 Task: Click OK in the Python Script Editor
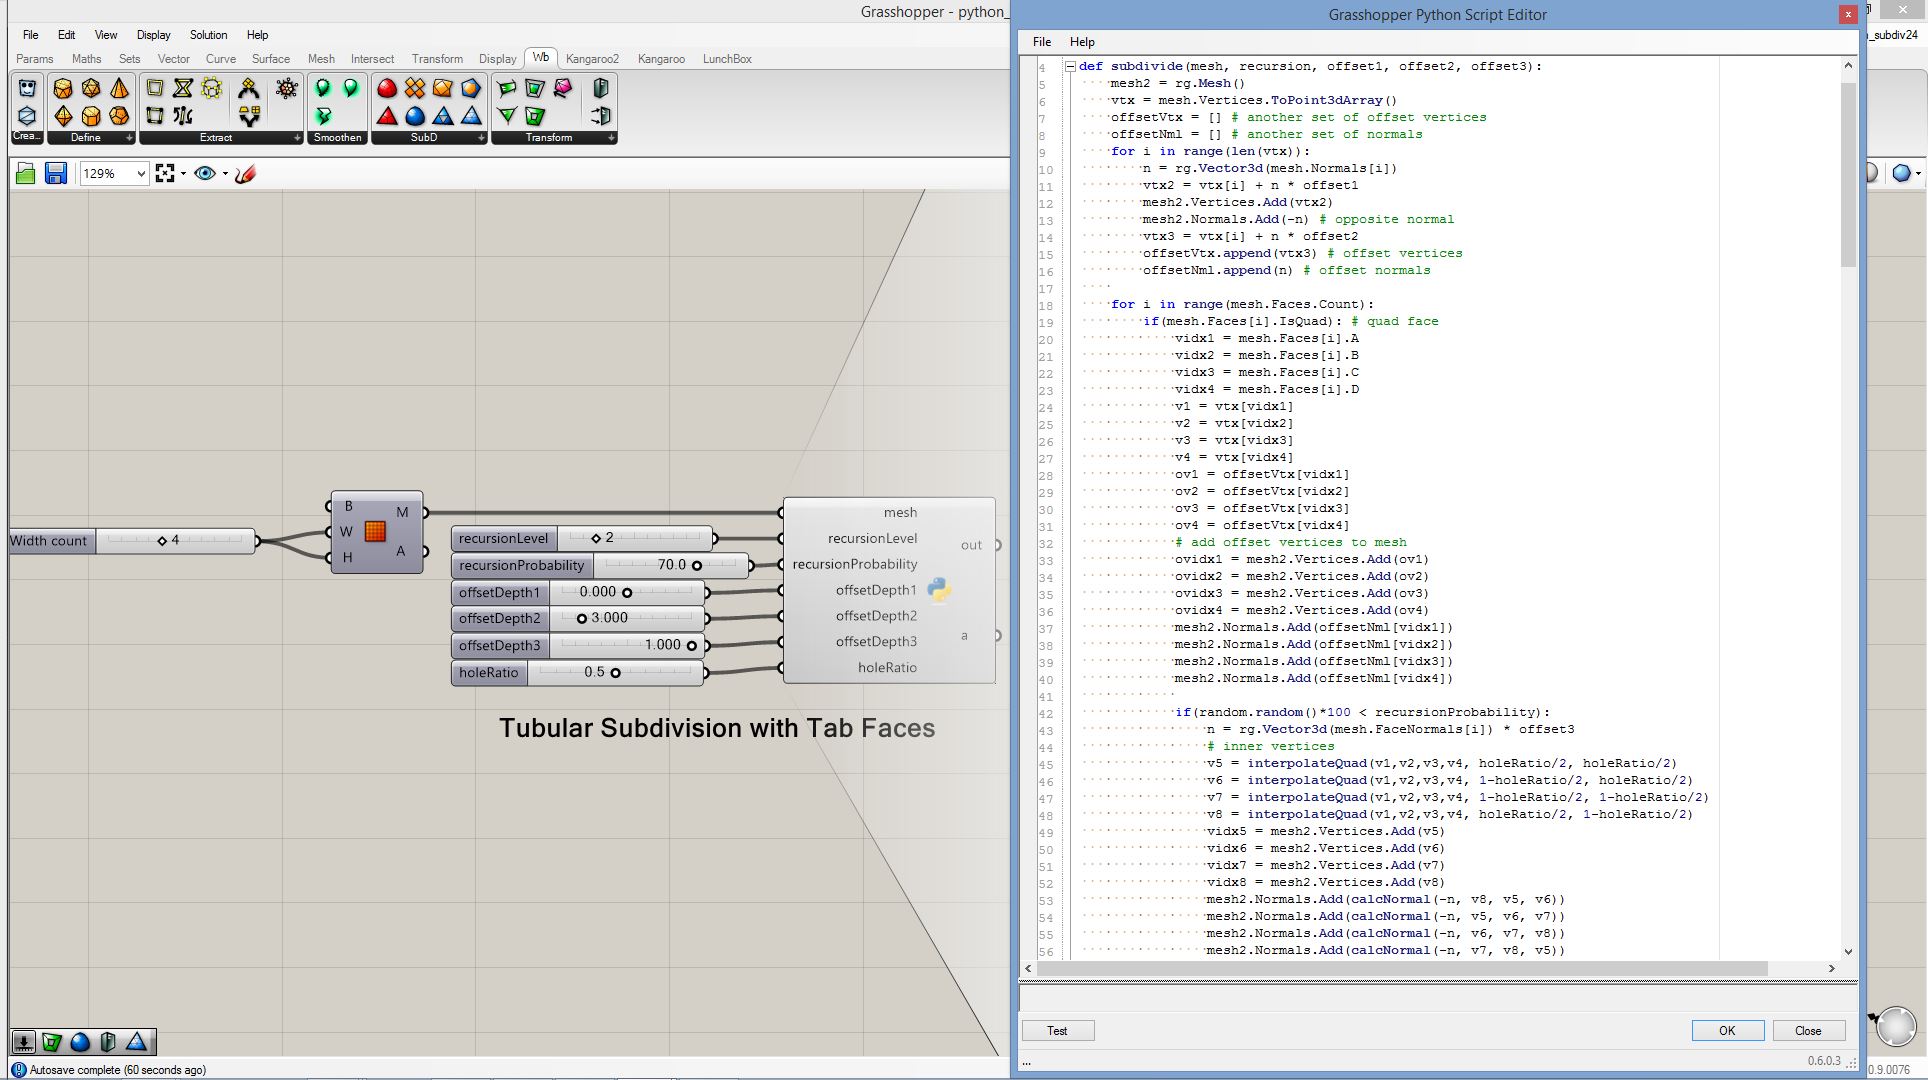click(x=1727, y=1031)
